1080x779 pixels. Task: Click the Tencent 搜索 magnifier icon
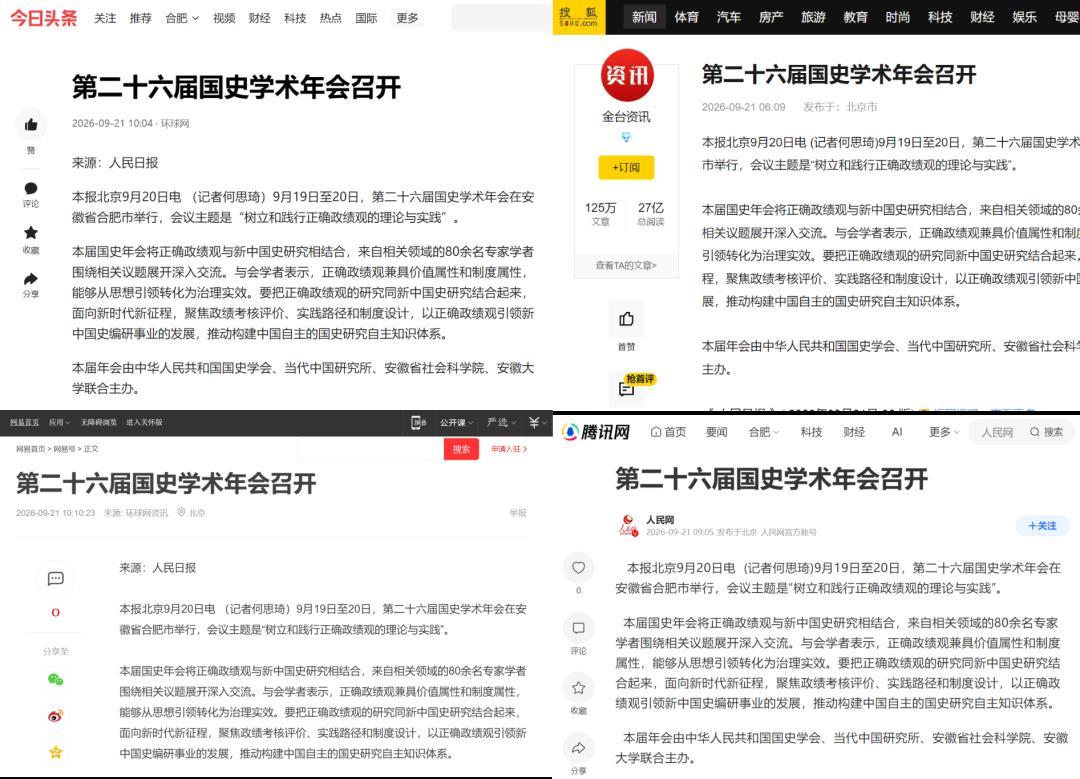pos(1035,432)
